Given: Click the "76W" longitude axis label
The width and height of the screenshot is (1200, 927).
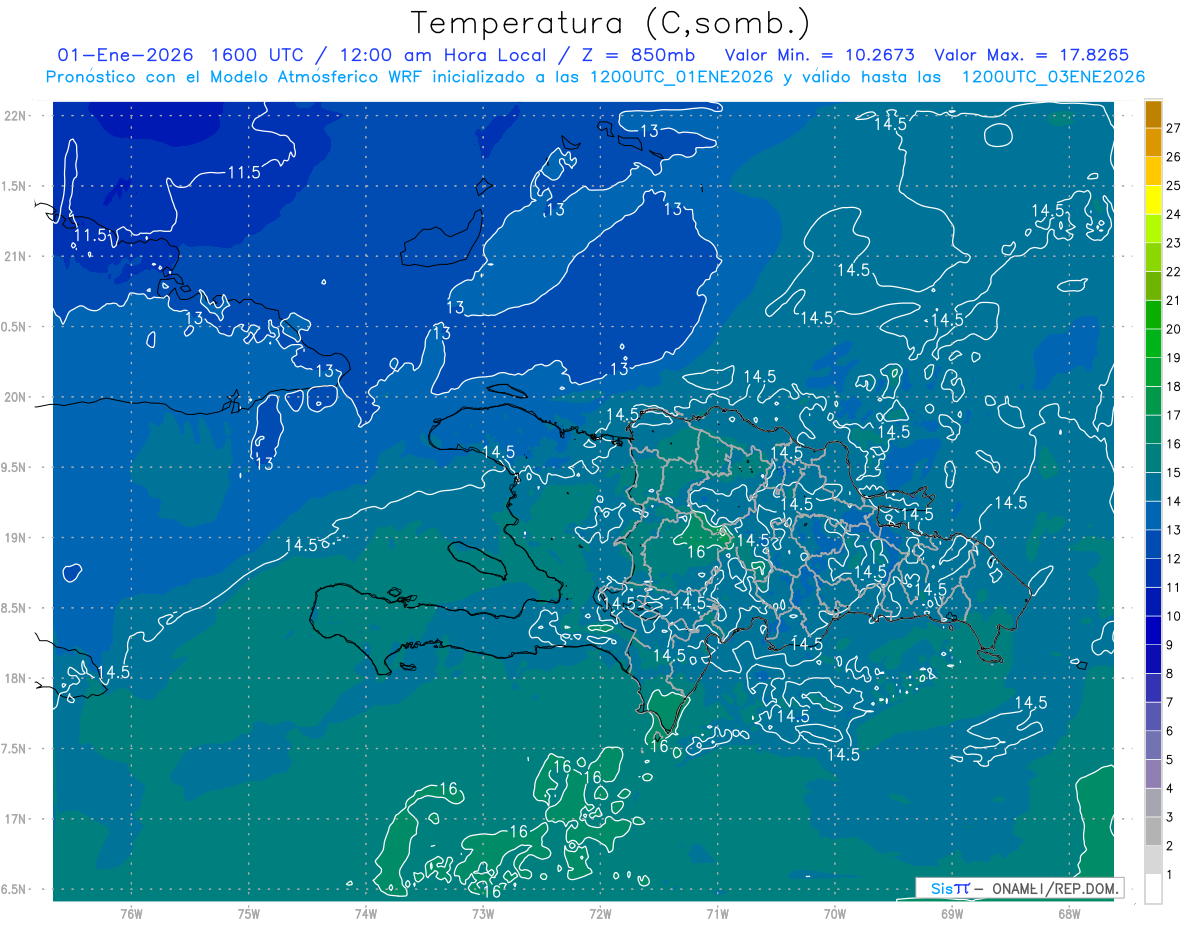Looking at the screenshot, I should click(x=131, y=913).
